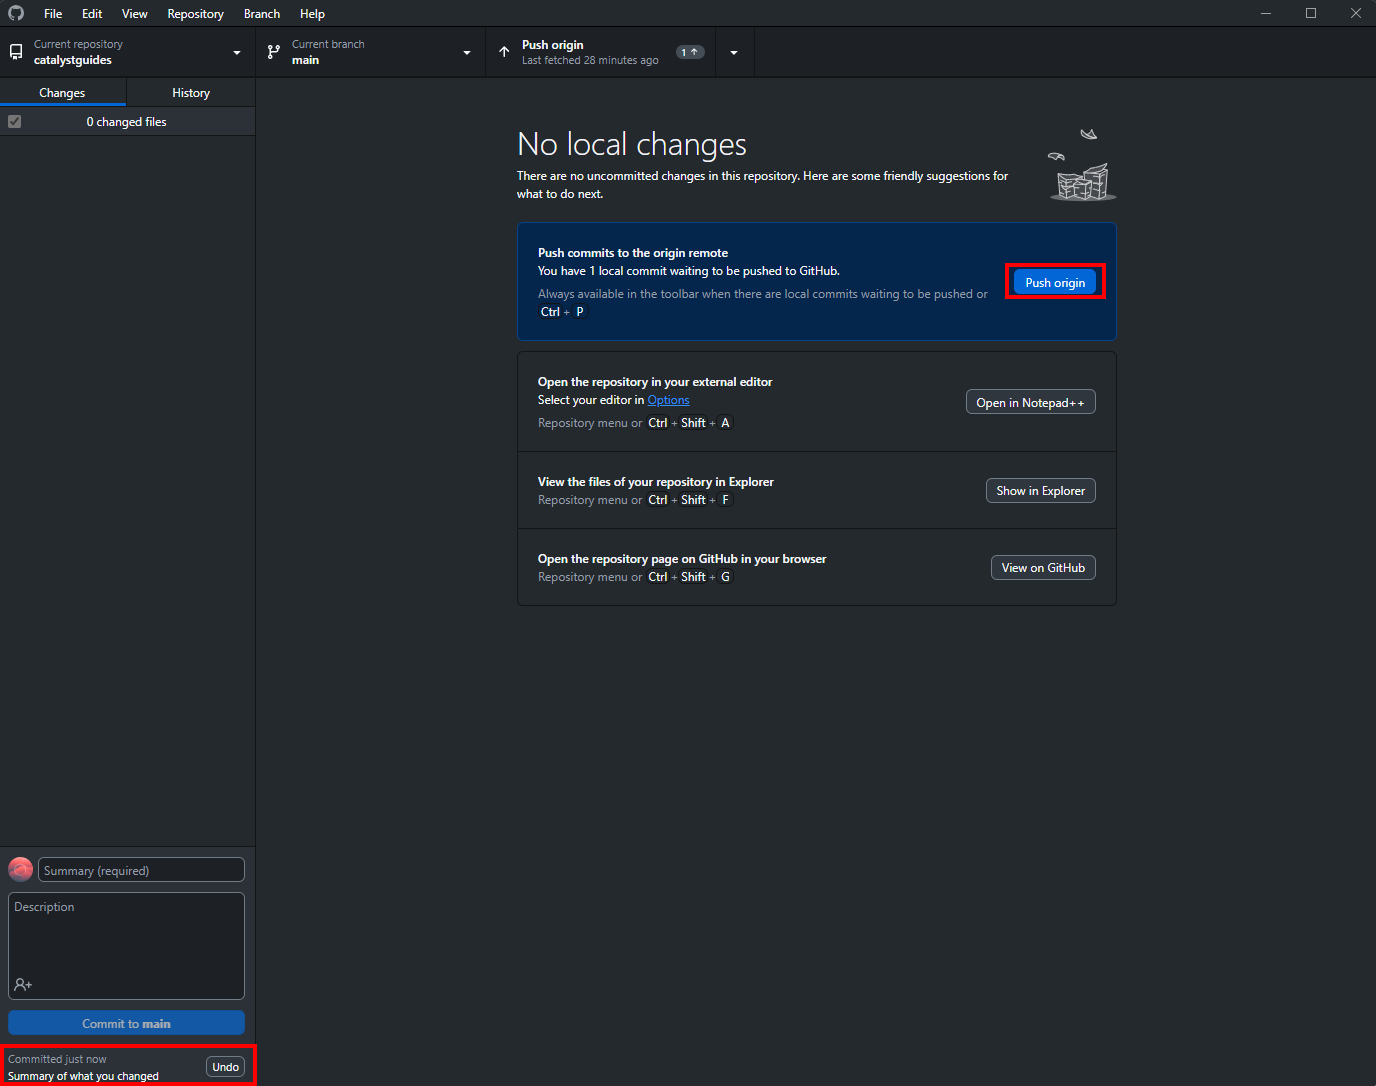Open the Branch menu
Screen dimensions: 1376x1086
tap(261, 14)
